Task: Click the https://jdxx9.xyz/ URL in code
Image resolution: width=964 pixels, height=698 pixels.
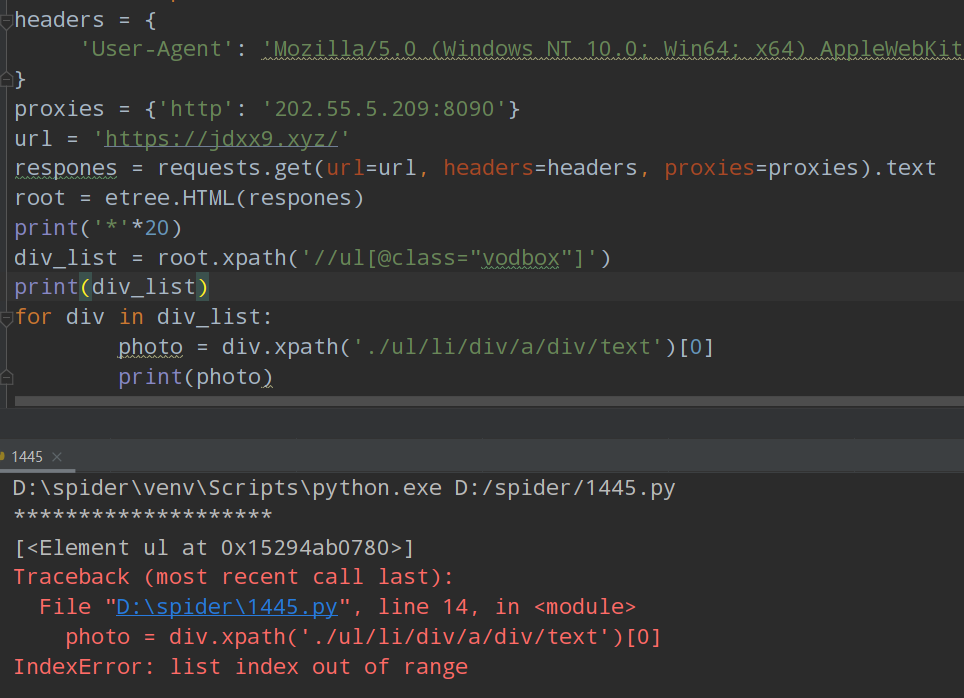Action: (226, 138)
